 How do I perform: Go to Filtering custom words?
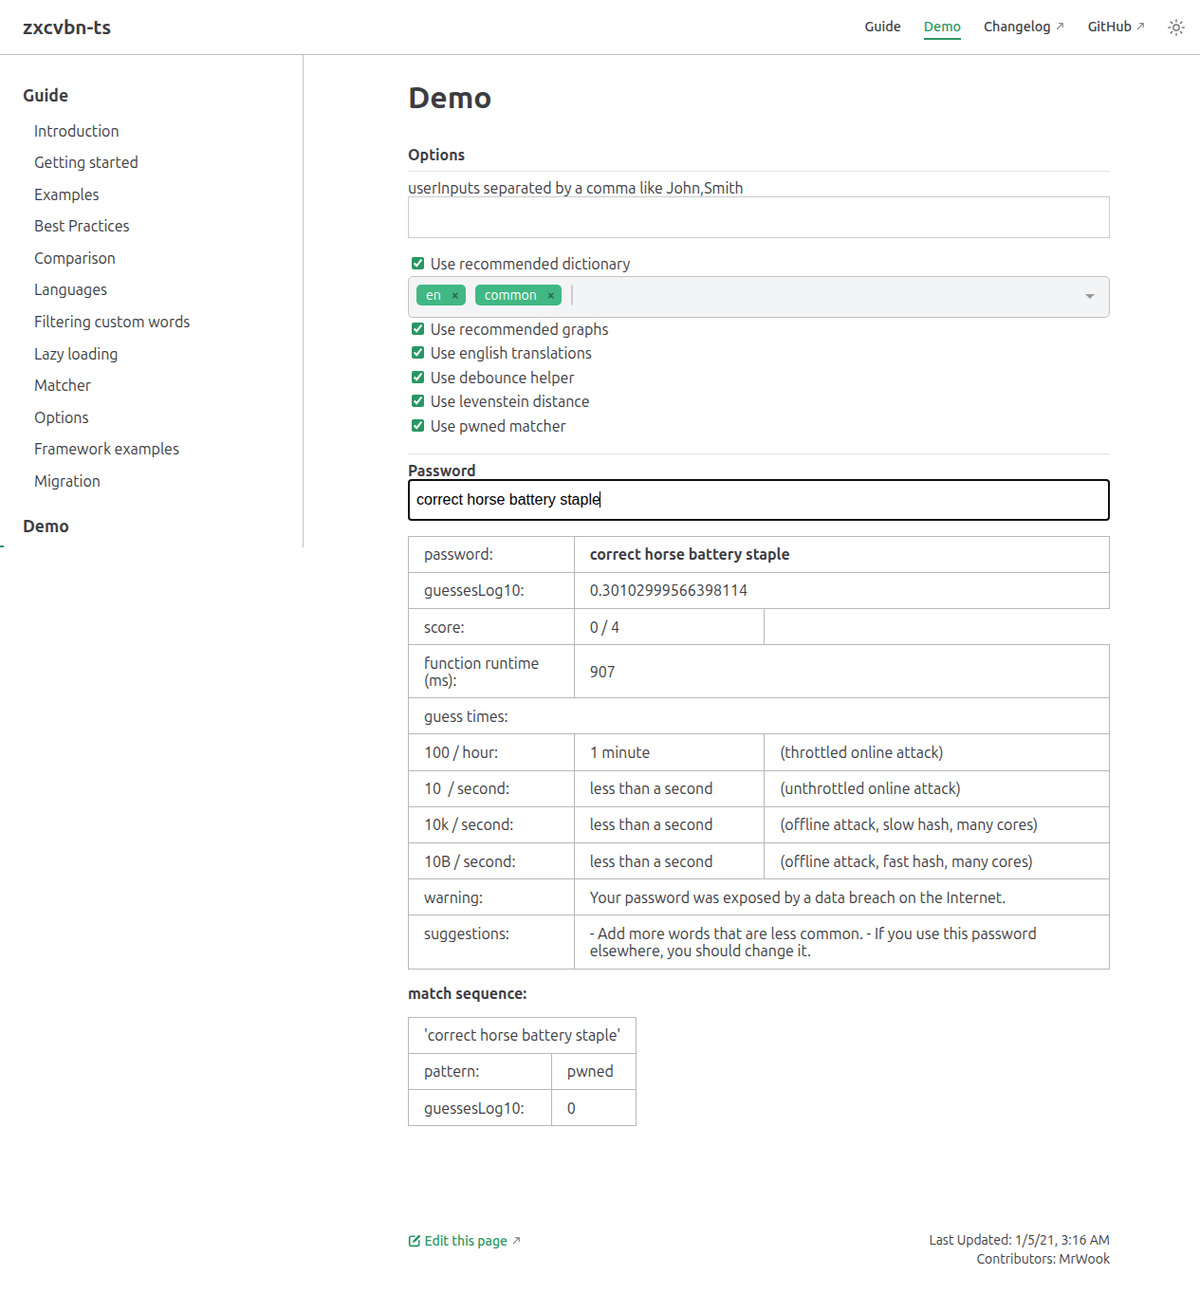[112, 322]
